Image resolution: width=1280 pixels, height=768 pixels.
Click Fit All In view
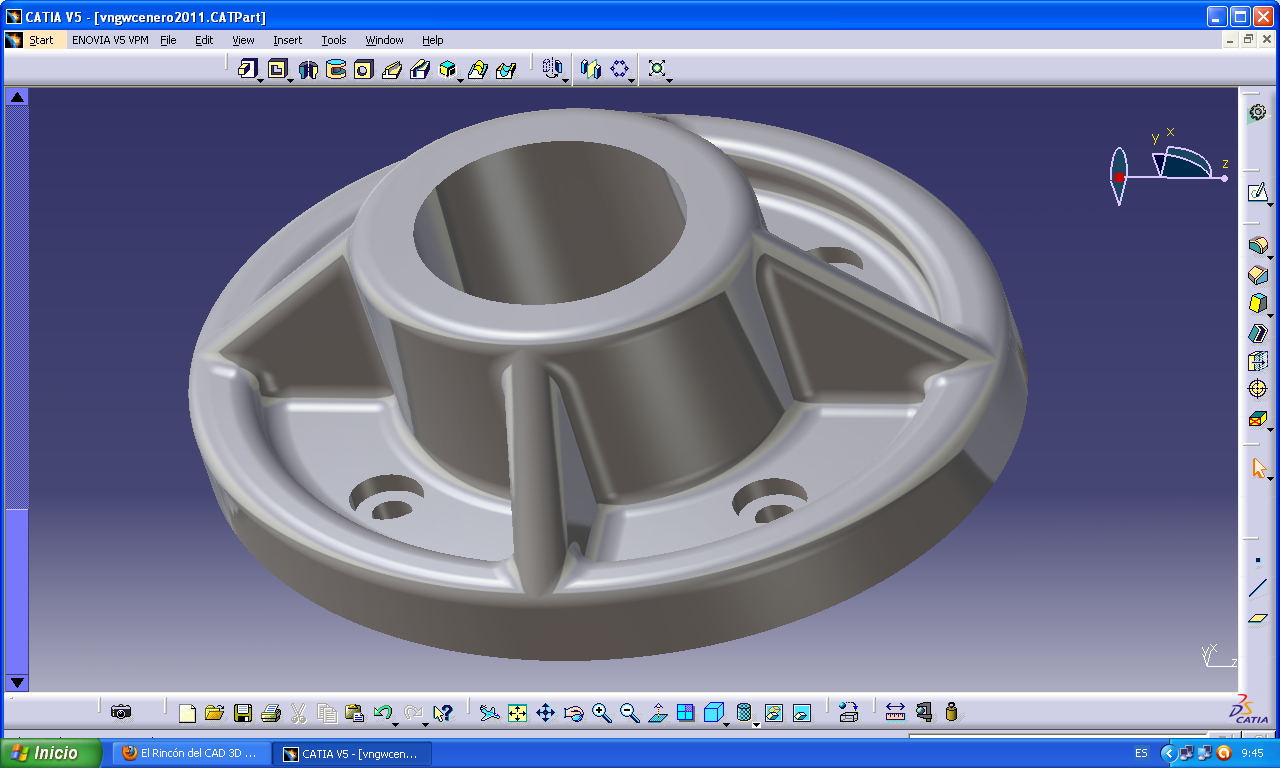[517, 713]
